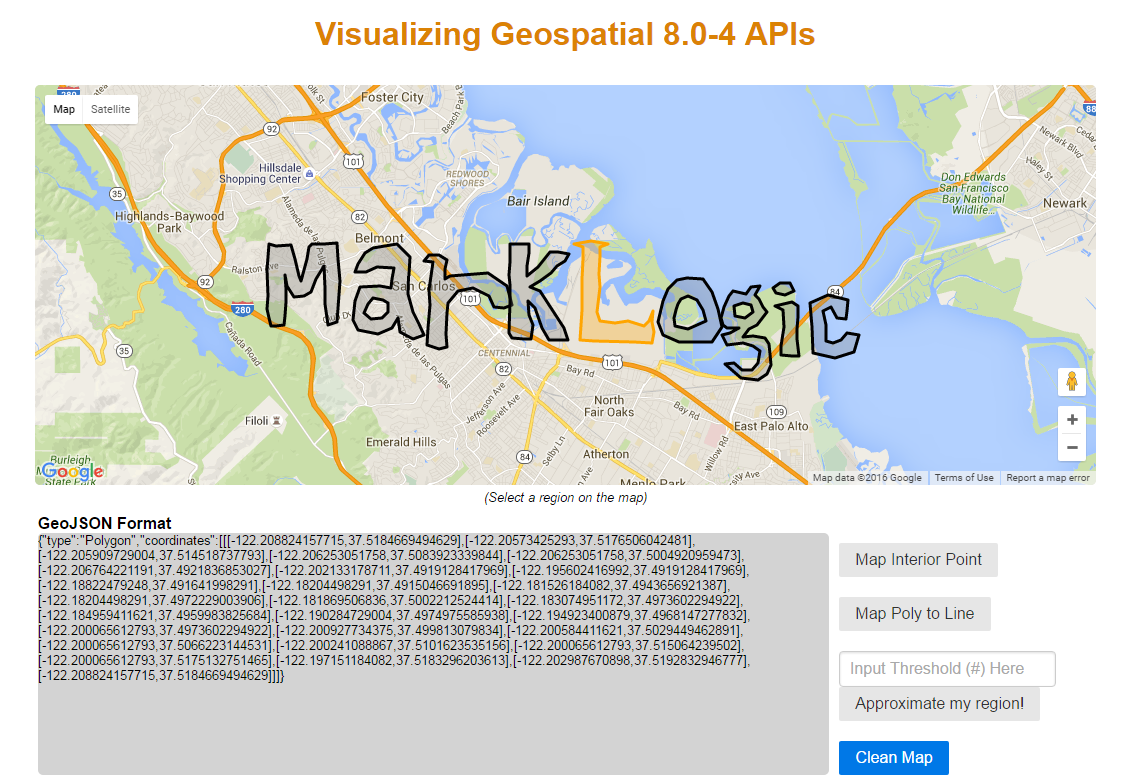Click the Map Poly to Line button

coord(915,614)
